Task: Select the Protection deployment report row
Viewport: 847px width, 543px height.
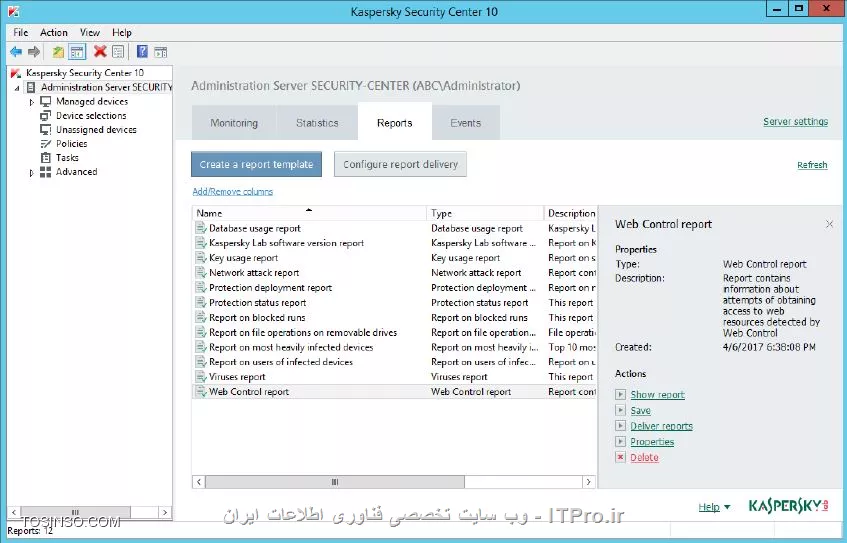Action: point(394,288)
